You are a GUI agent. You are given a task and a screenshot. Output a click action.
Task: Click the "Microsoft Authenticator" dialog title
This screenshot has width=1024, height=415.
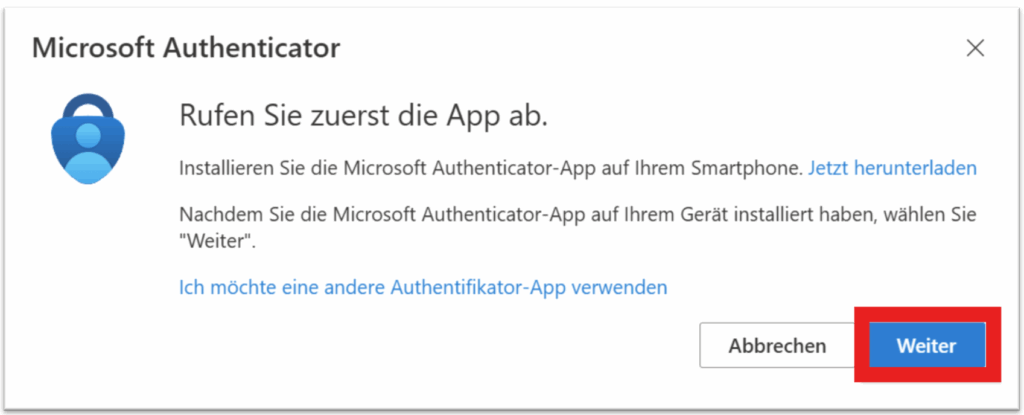[187, 47]
